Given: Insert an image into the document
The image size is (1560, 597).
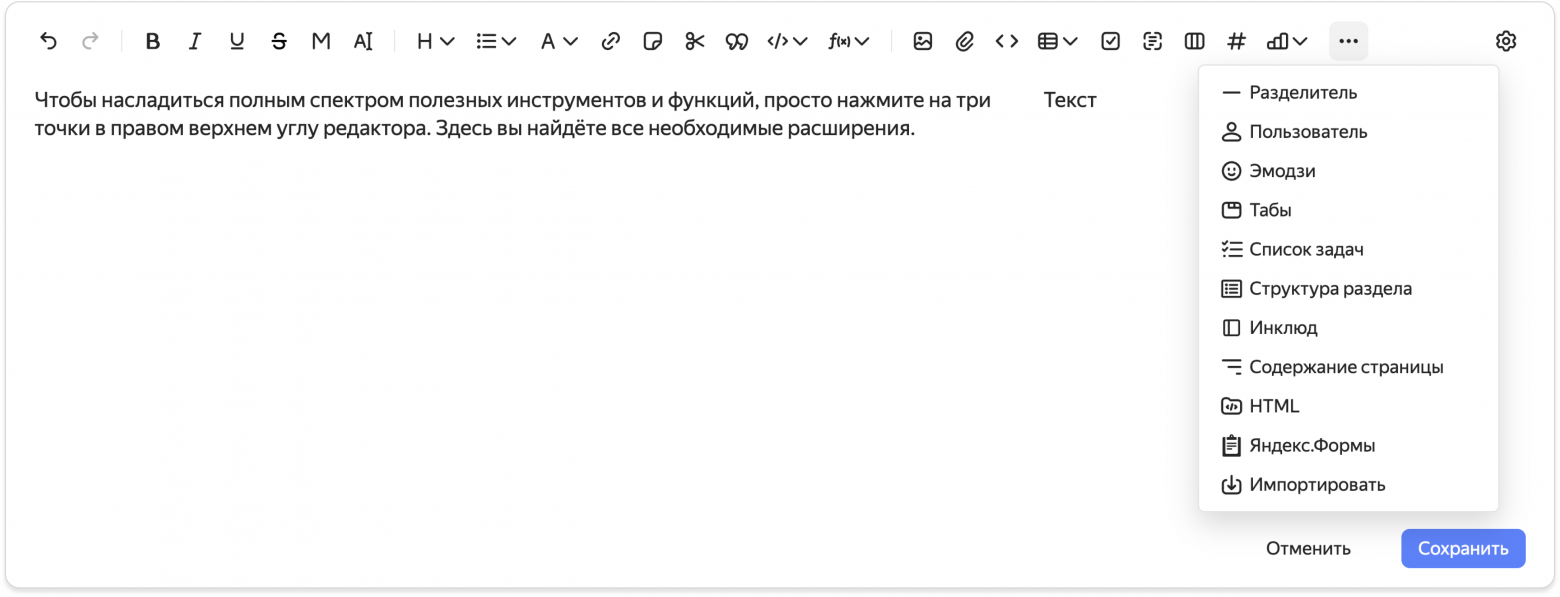Looking at the screenshot, I should 922,41.
